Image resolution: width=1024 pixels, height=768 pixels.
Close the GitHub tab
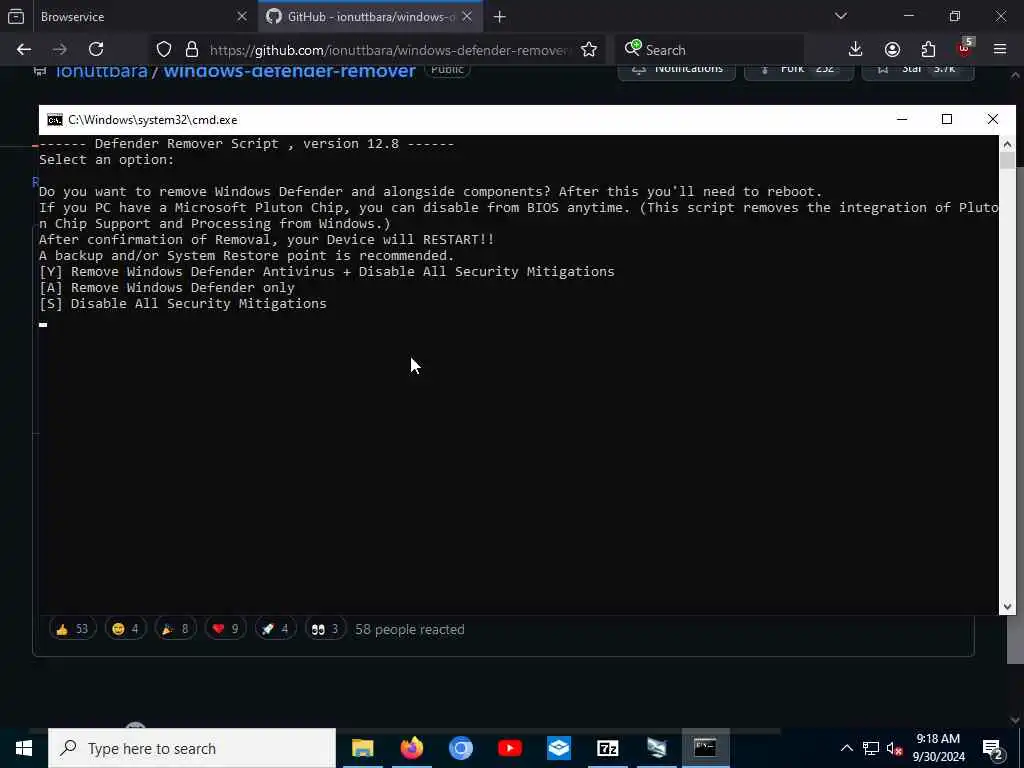pos(467,16)
